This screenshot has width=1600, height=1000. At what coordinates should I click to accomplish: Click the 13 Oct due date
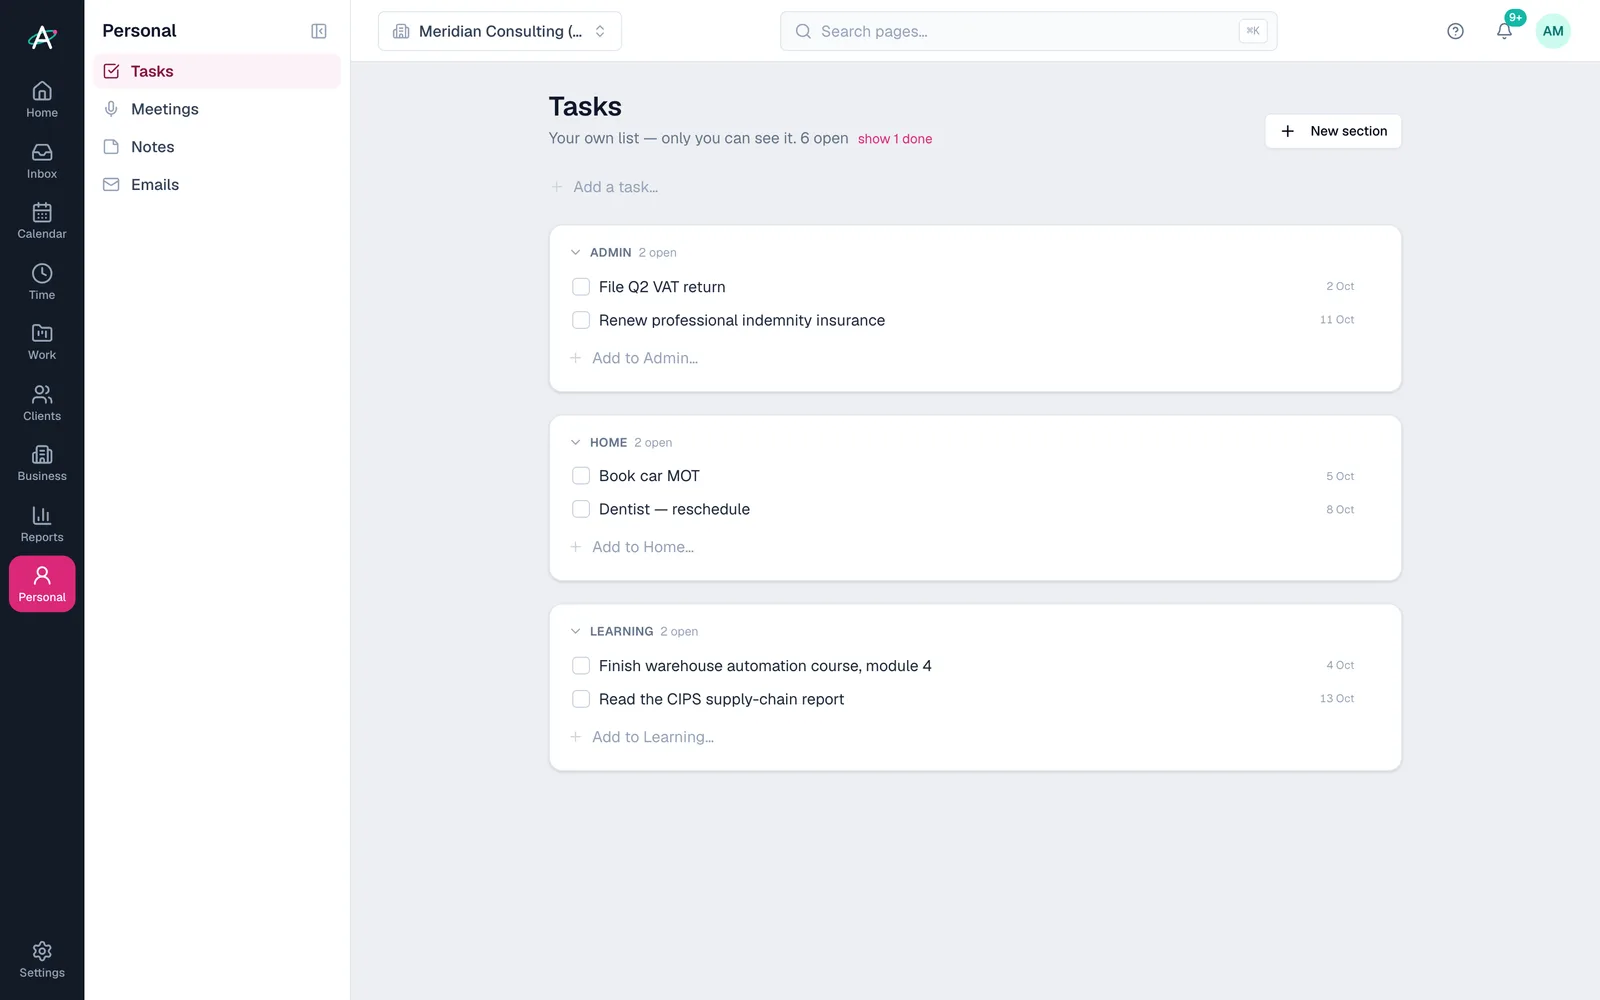[1337, 699]
